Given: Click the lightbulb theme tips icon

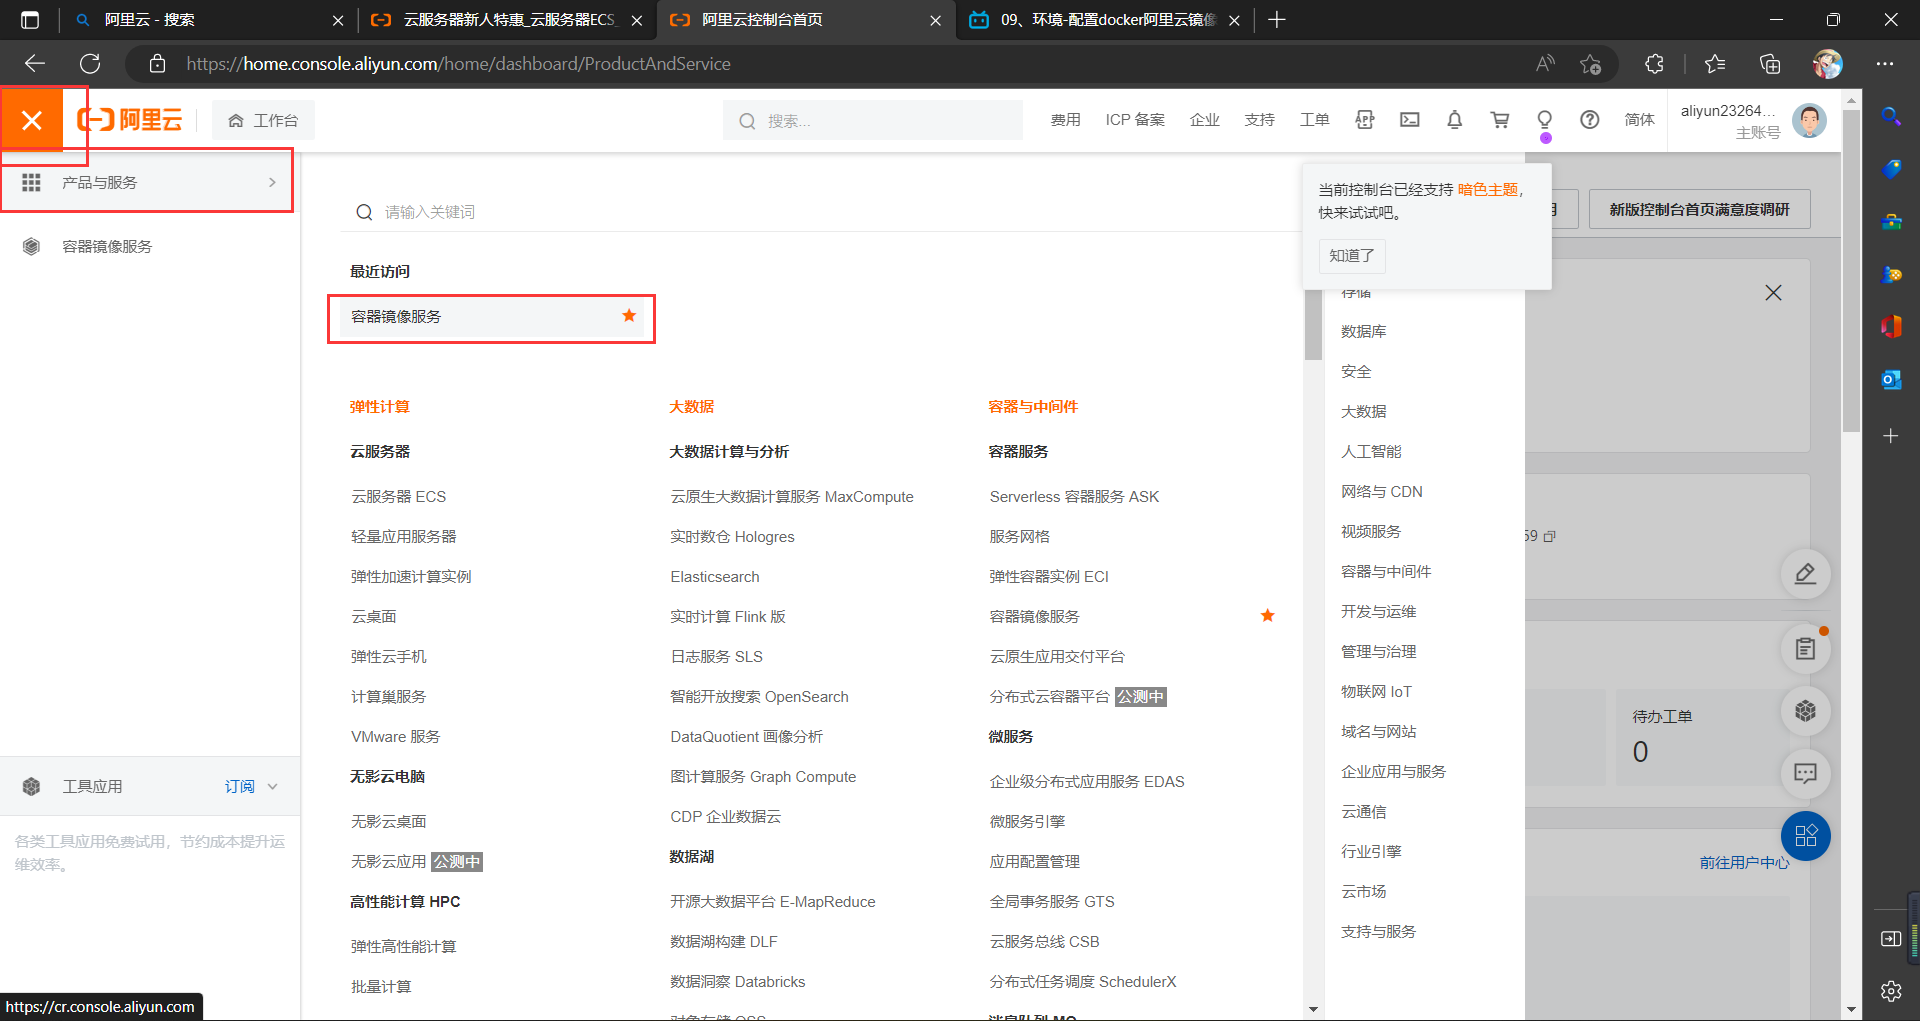Looking at the screenshot, I should 1545,120.
